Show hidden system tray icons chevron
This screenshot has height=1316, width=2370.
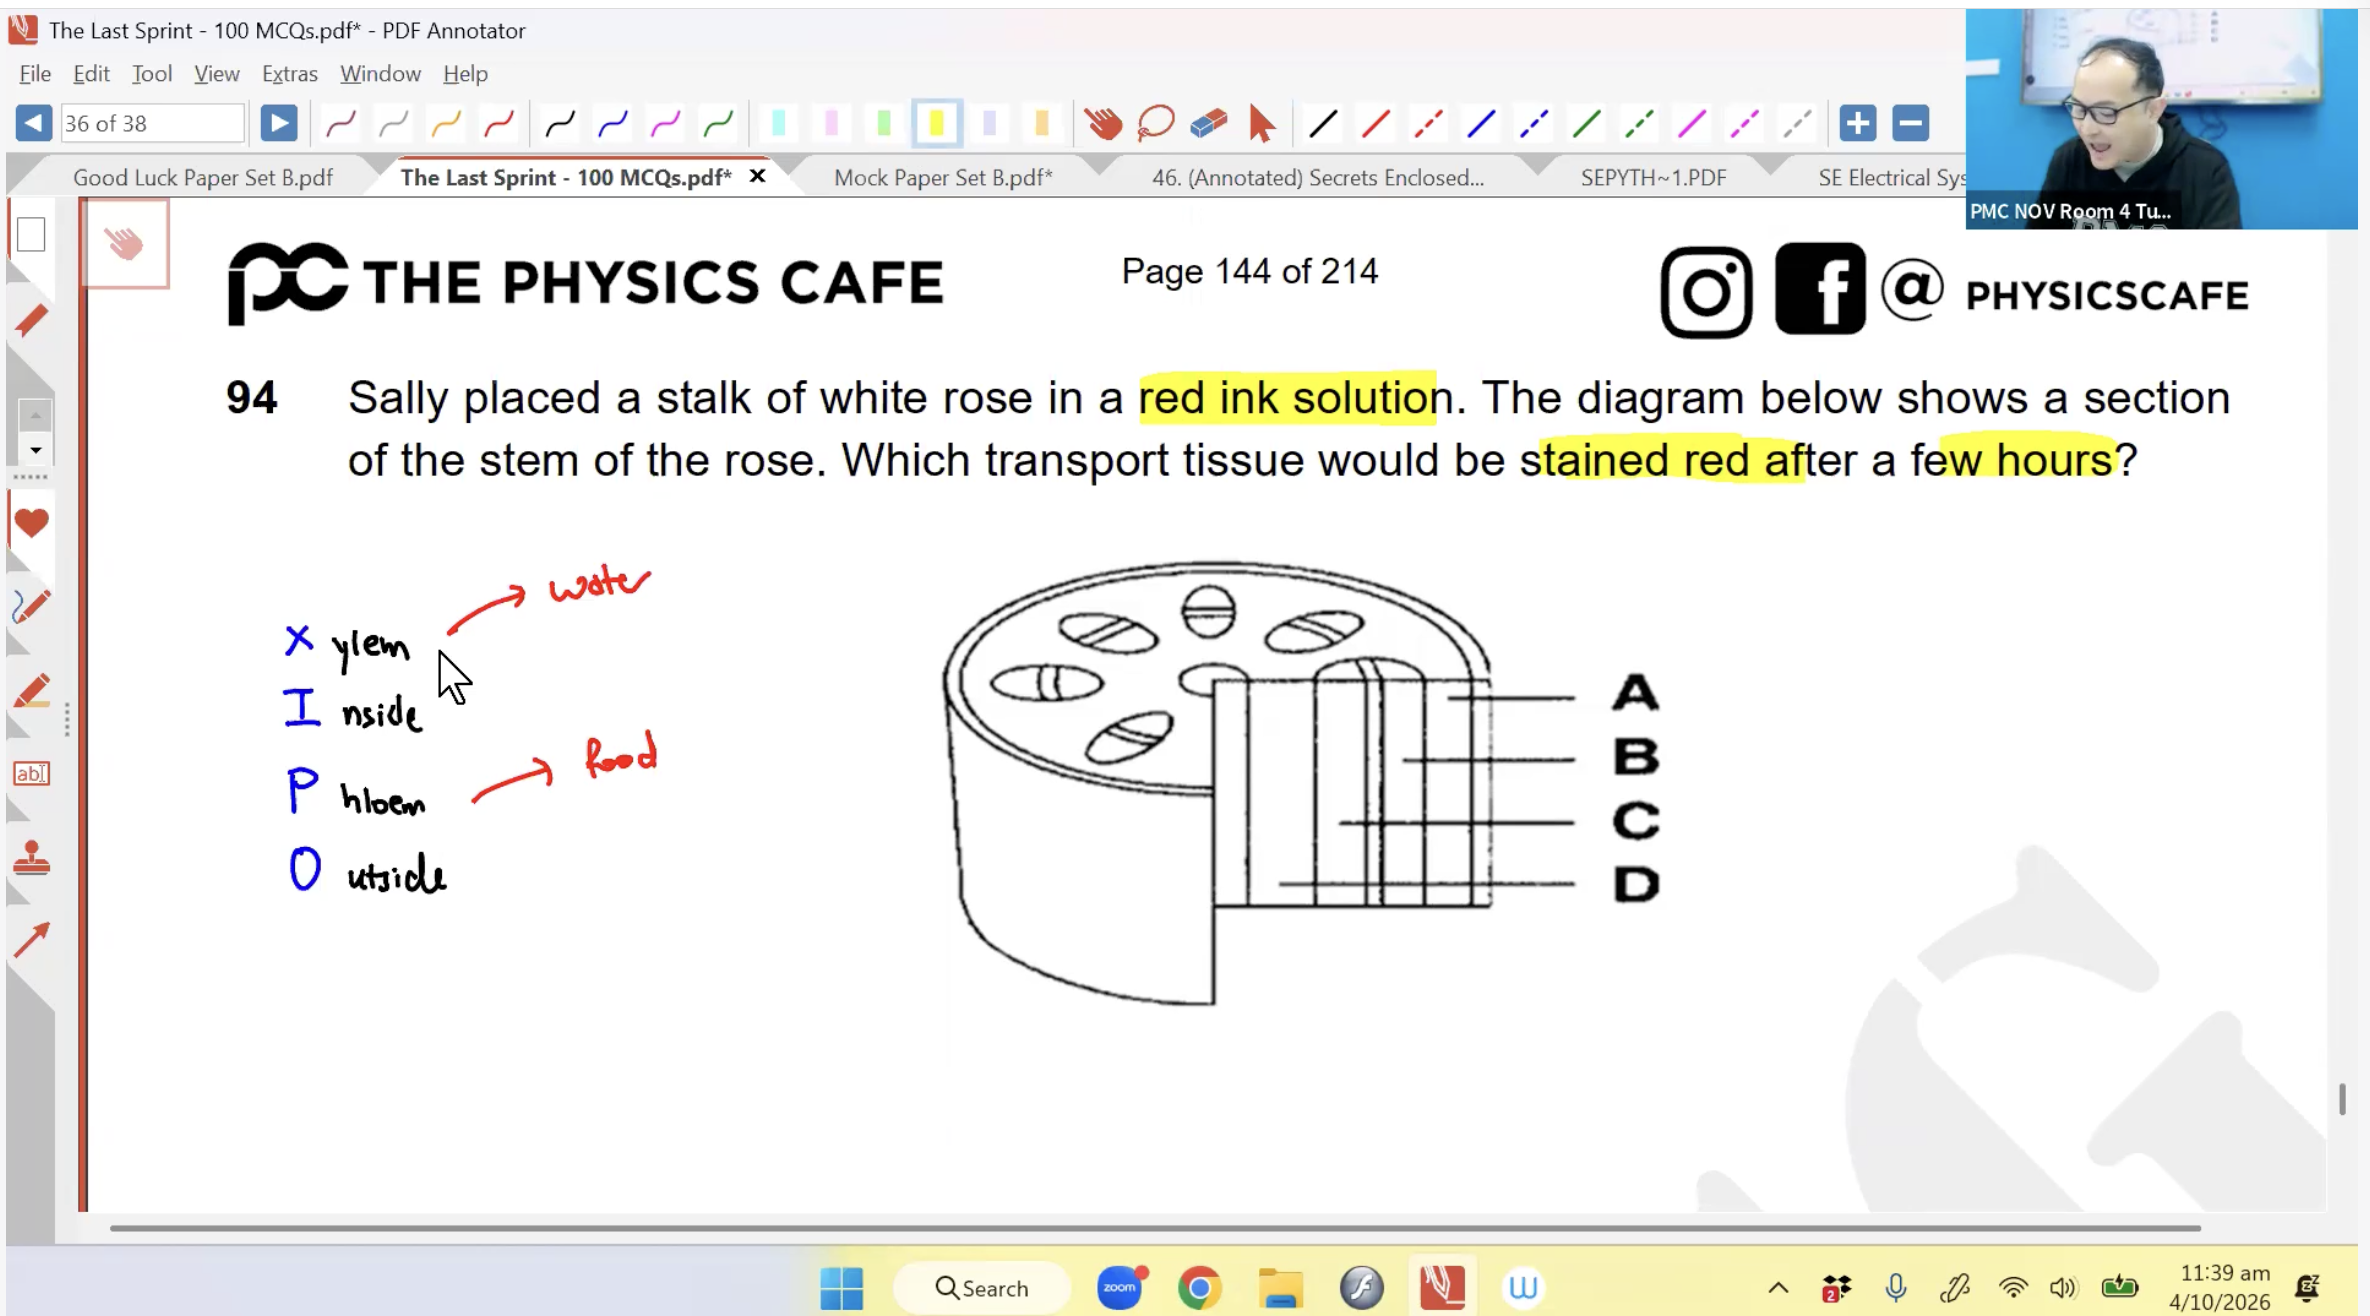pyautogui.click(x=1778, y=1288)
